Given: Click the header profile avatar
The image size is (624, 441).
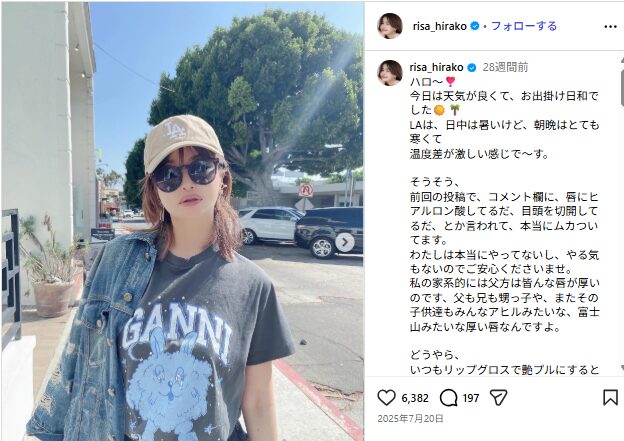Looking at the screenshot, I should coord(390,26).
